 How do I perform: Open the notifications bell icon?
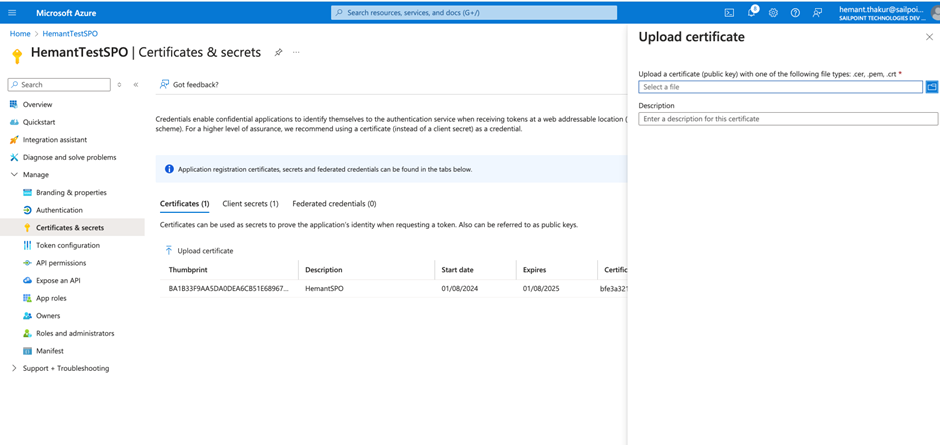pos(751,13)
